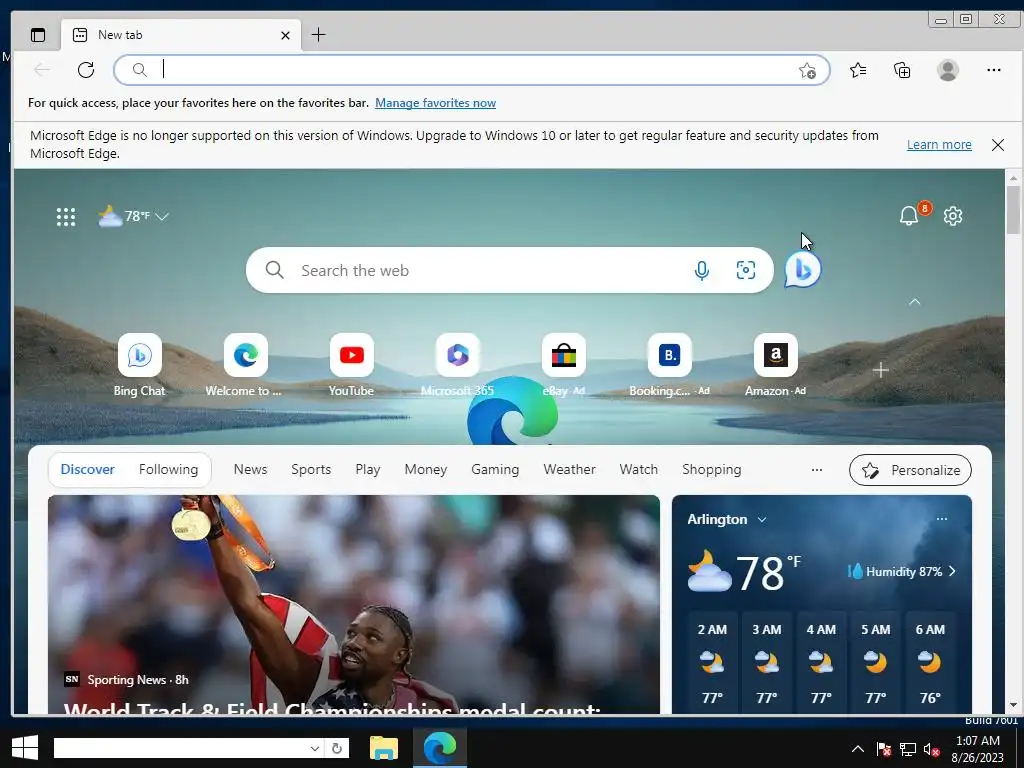Click the address bar input field
Screen dimensions: 1024x768
click(x=472, y=70)
